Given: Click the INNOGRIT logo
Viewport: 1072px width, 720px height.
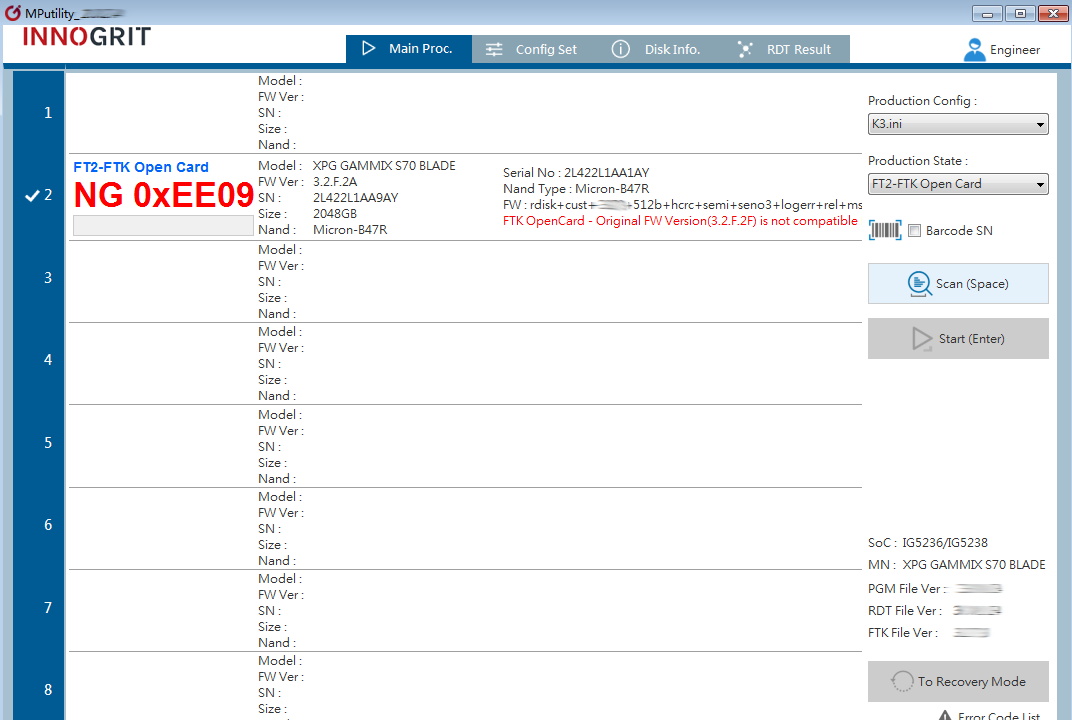Looking at the screenshot, I should tap(87, 37).
